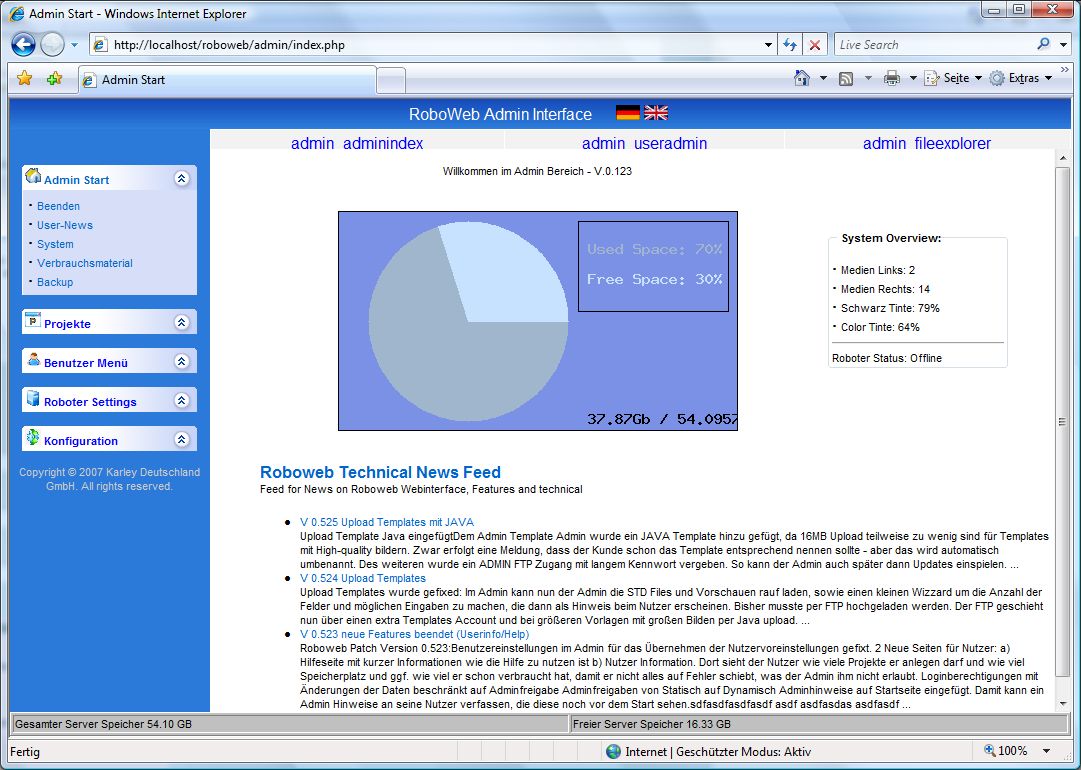Viewport: 1081px width, 770px height.
Task: Click the Print icon
Action: (x=891, y=78)
